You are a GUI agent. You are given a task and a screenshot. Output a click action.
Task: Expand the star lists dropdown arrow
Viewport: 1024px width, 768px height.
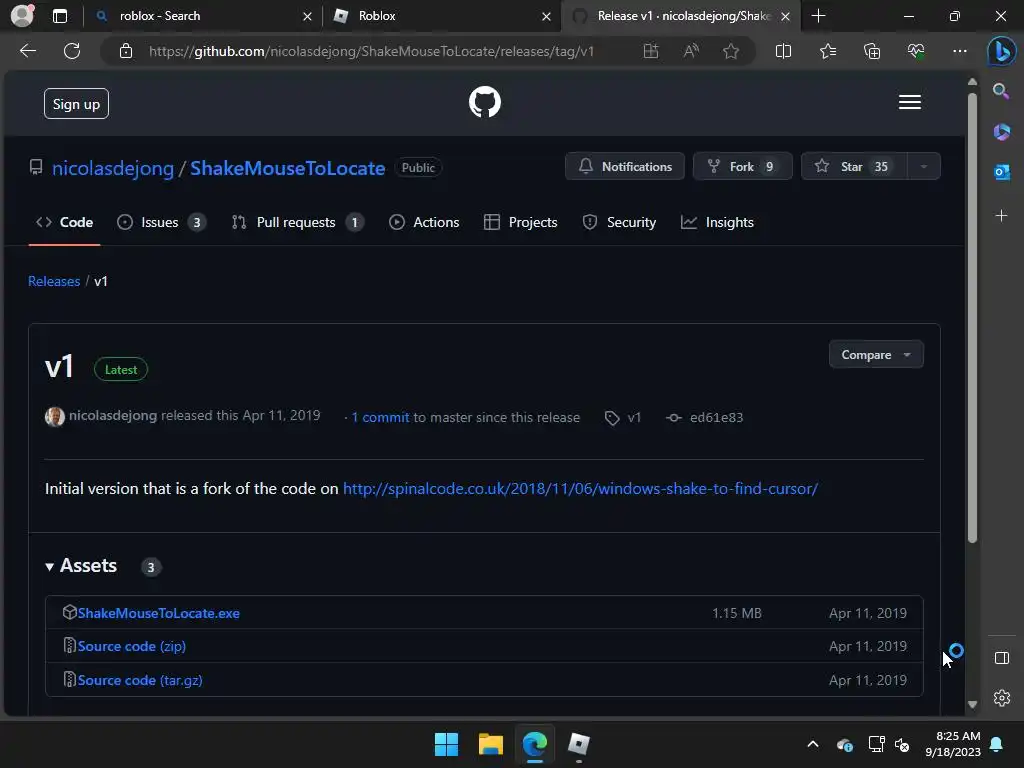pyautogui.click(x=923, y=167)
